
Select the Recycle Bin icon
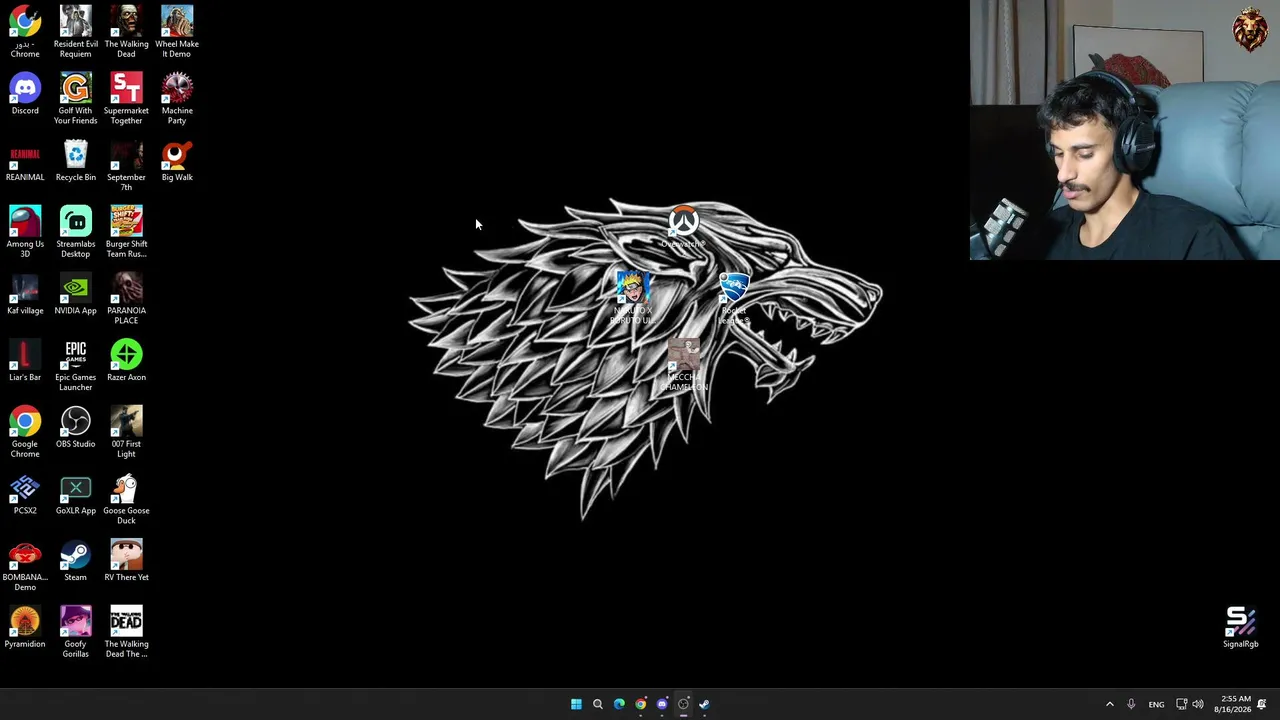[x=76, y=161]
